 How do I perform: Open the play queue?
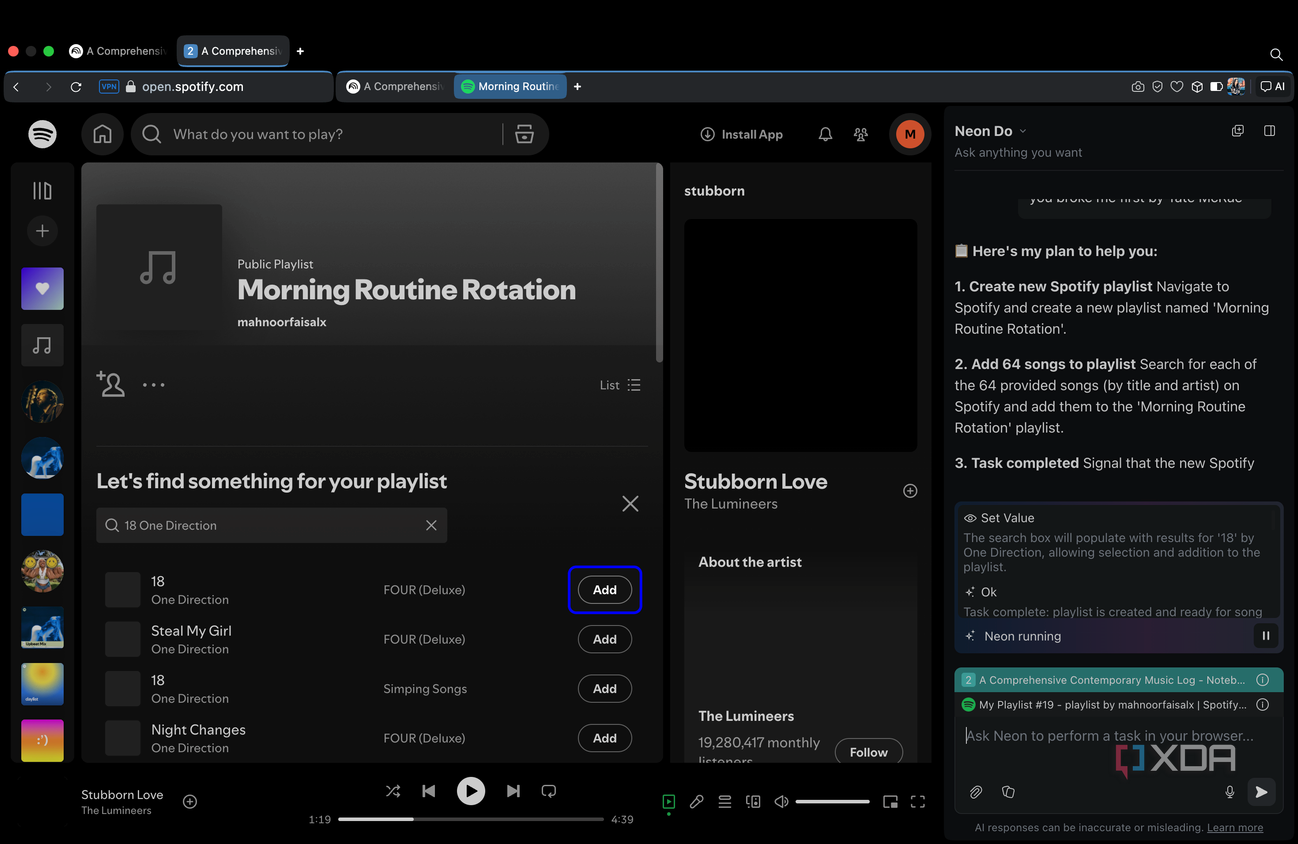[725, 801]
